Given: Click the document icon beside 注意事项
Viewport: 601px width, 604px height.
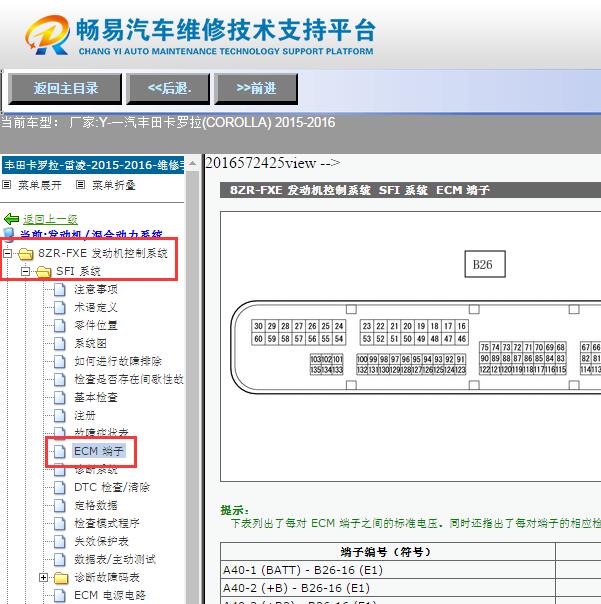Looking at the screenshot, I should pyautogui.click(x=59, y=289).
